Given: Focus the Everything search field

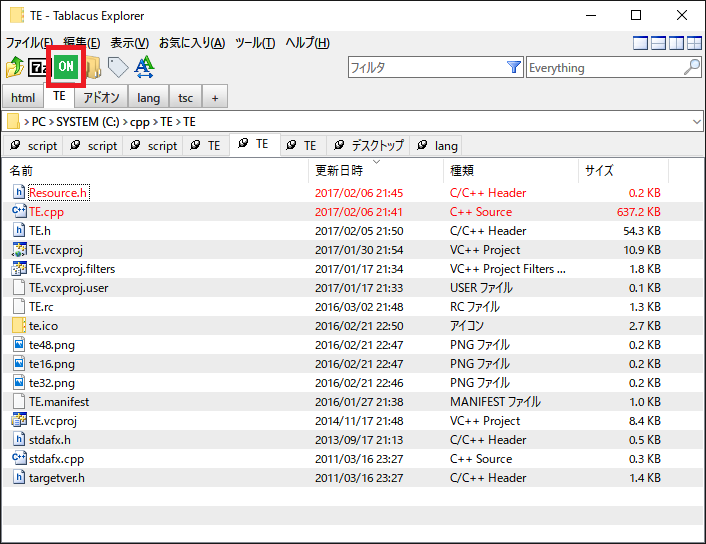Looking at the screenshot, I should [x=604, y=67].
